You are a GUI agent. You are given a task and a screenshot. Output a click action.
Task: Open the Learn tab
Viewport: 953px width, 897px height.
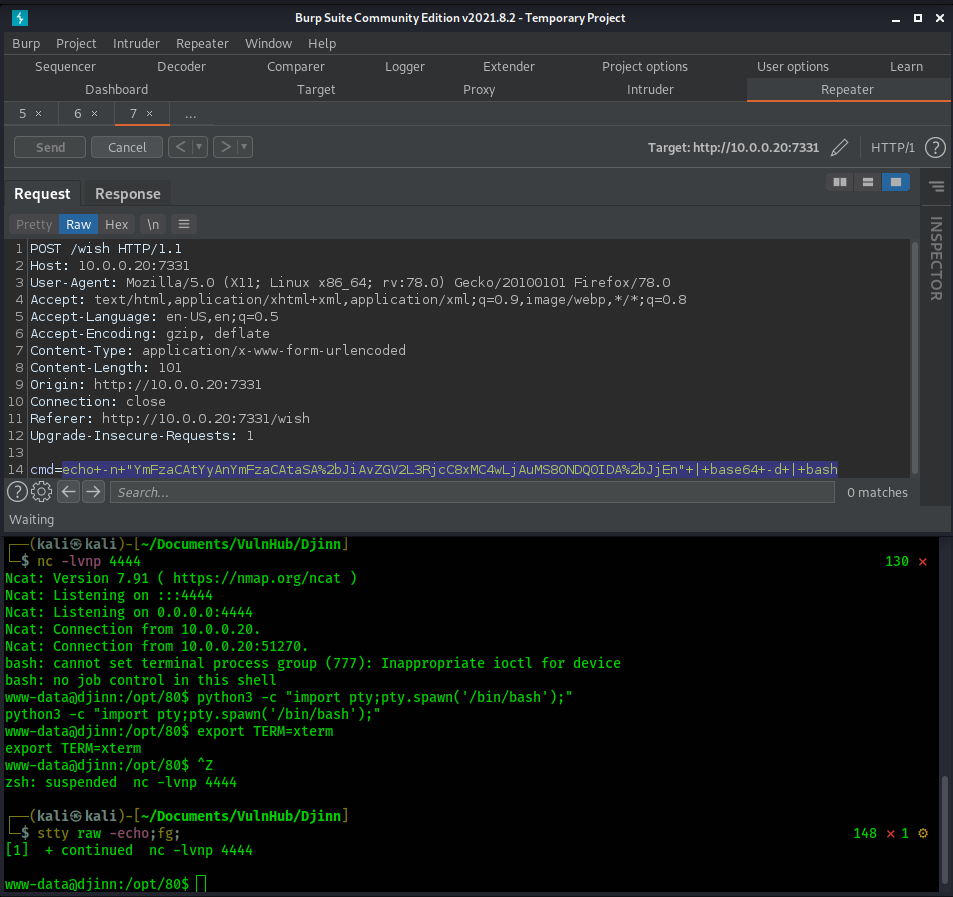(906, 67)
